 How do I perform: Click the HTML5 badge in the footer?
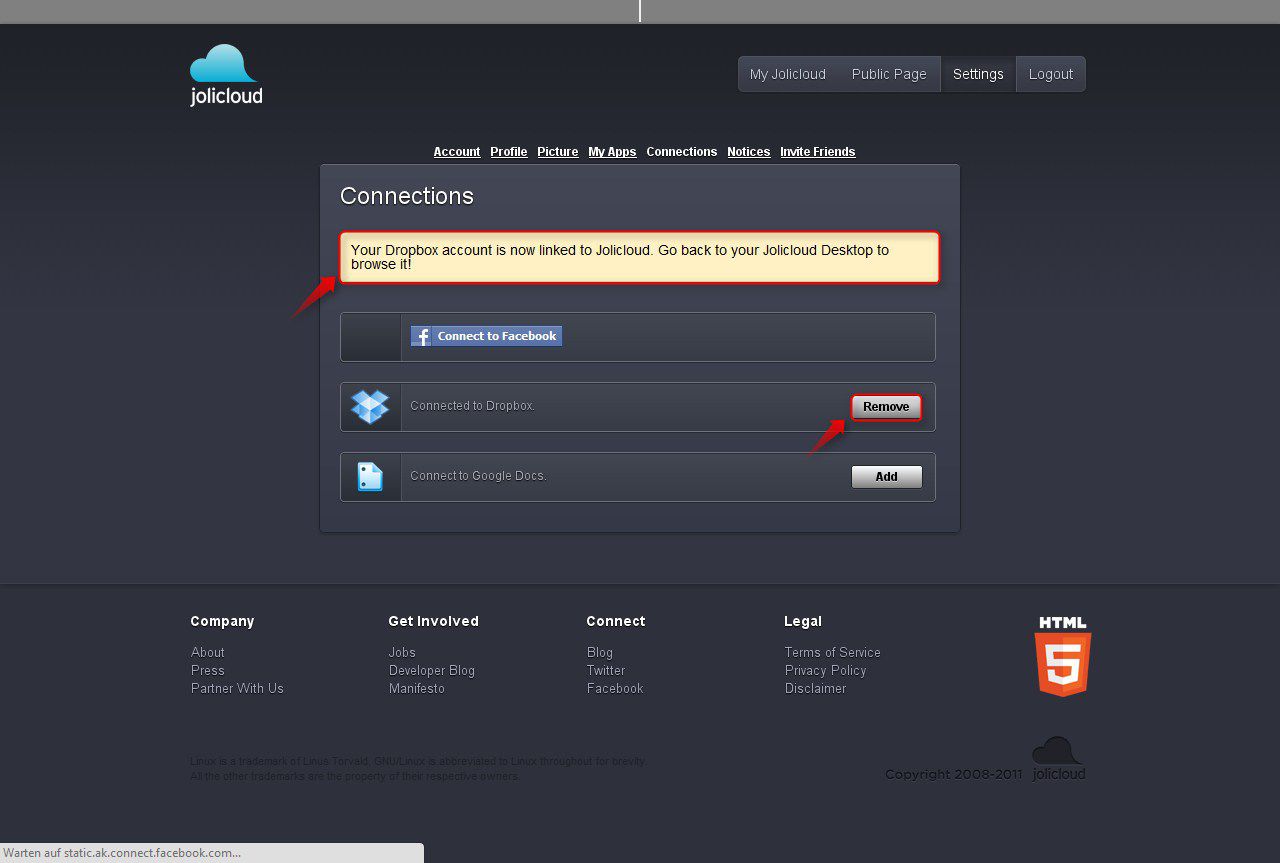[1062, 656]
